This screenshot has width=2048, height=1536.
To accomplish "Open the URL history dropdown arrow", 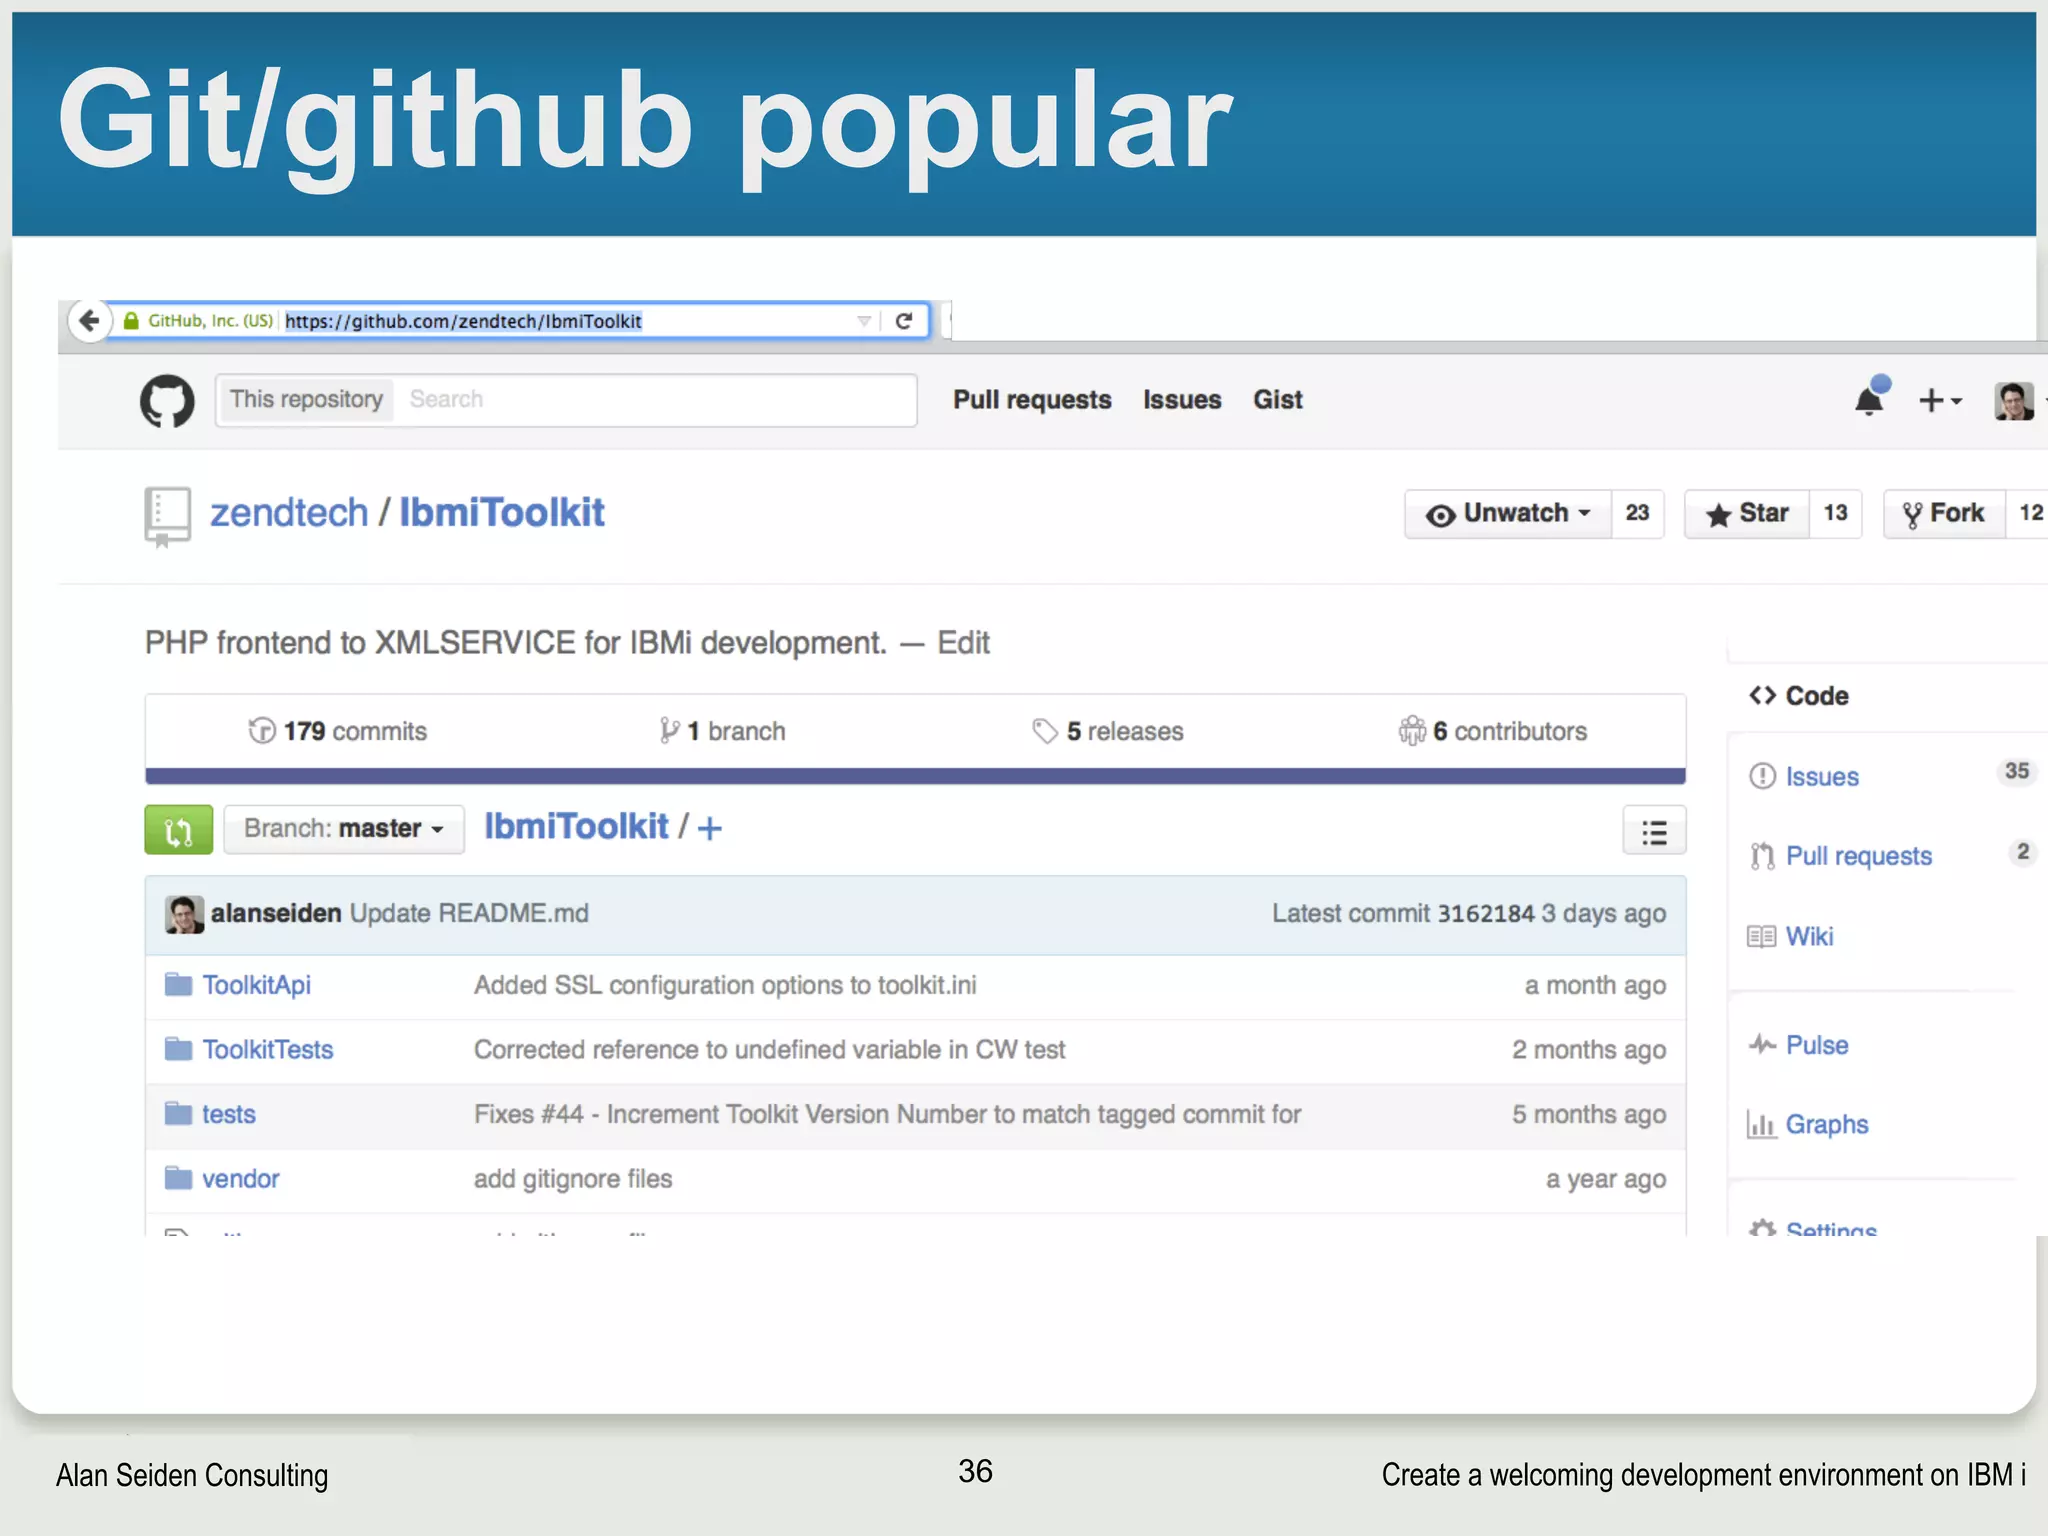I will (x=864, y=321).
